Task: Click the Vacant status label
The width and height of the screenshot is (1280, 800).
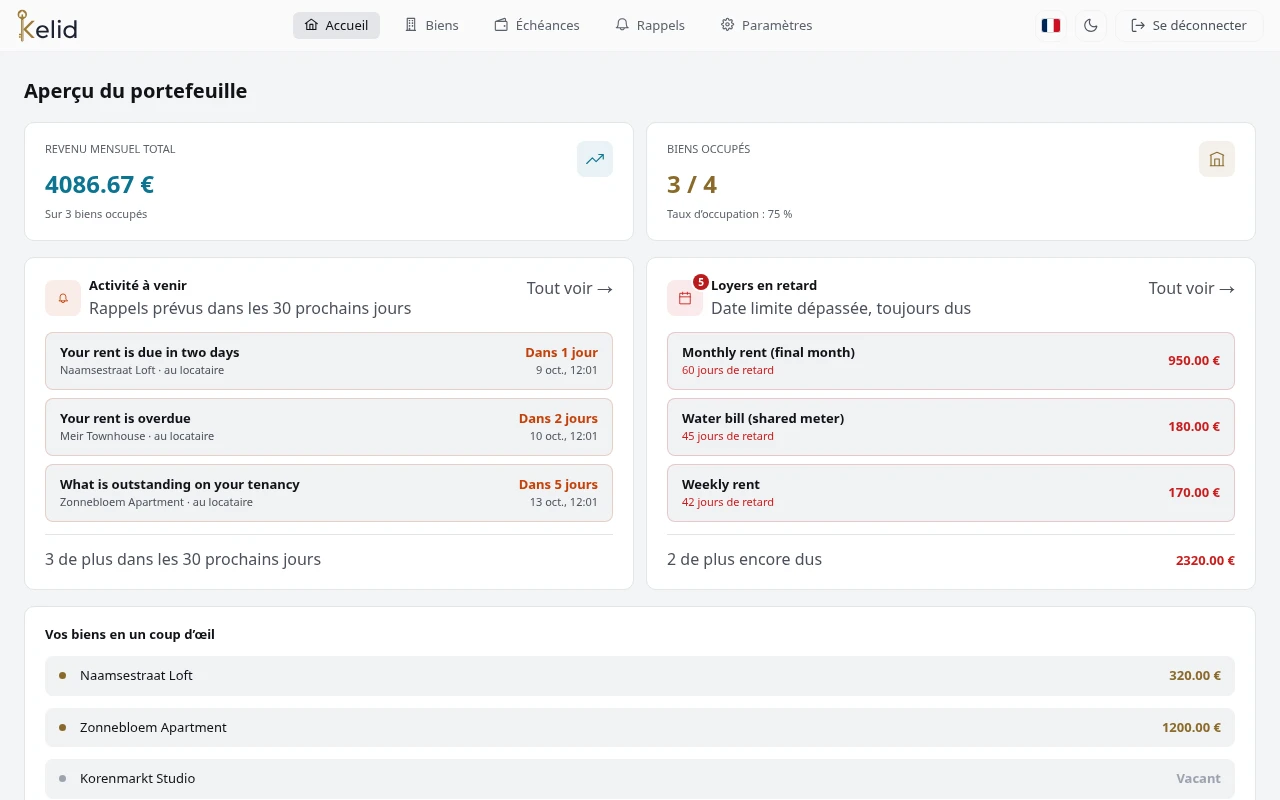Action: pos(1198,778)
